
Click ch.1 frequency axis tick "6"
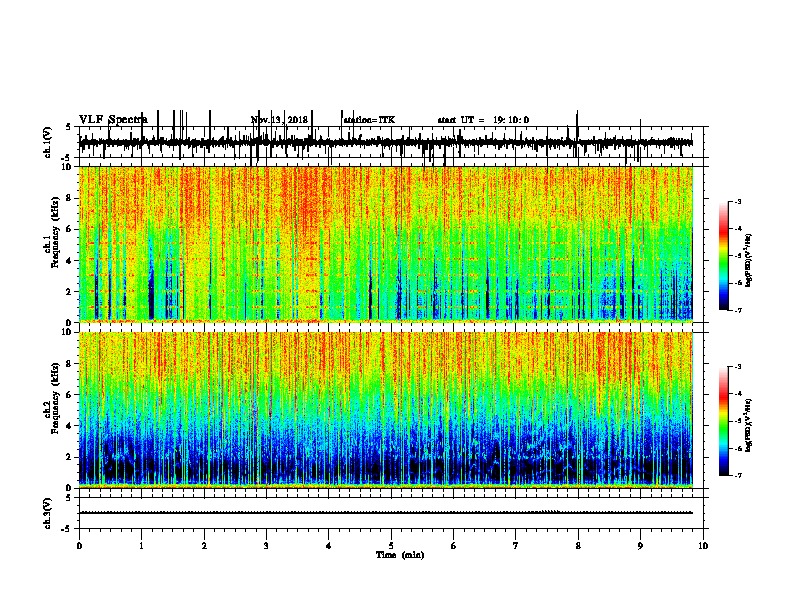point(70,229)
